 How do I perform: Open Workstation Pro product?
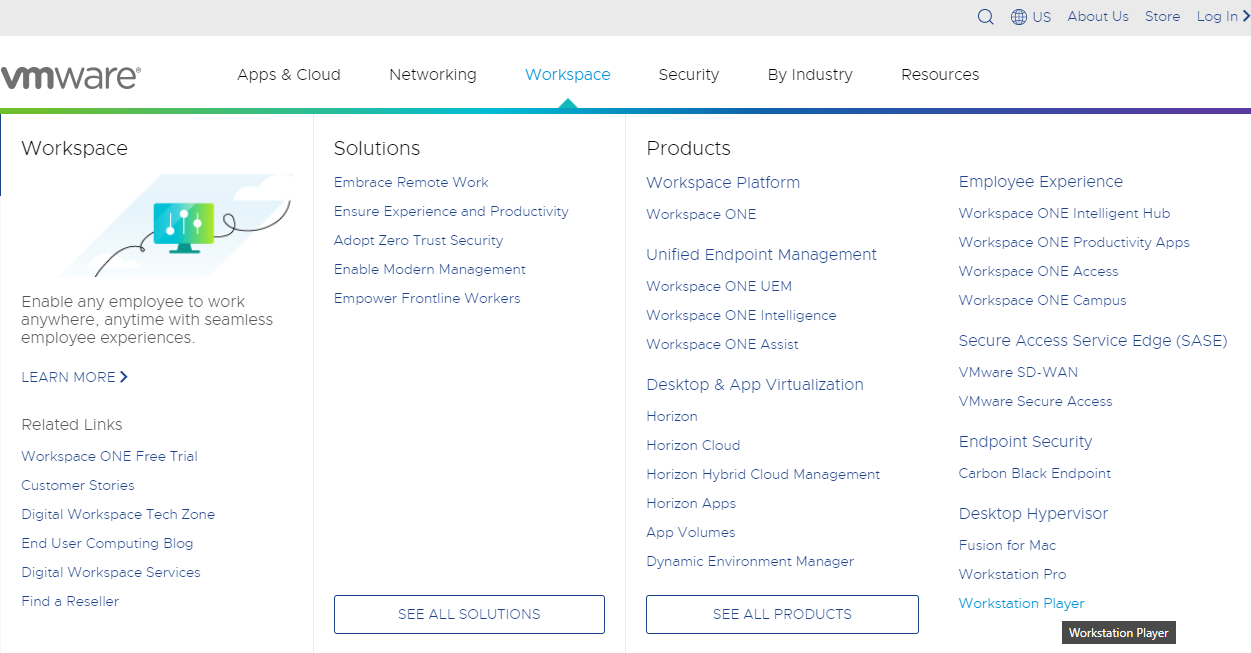coord(1012,574)
